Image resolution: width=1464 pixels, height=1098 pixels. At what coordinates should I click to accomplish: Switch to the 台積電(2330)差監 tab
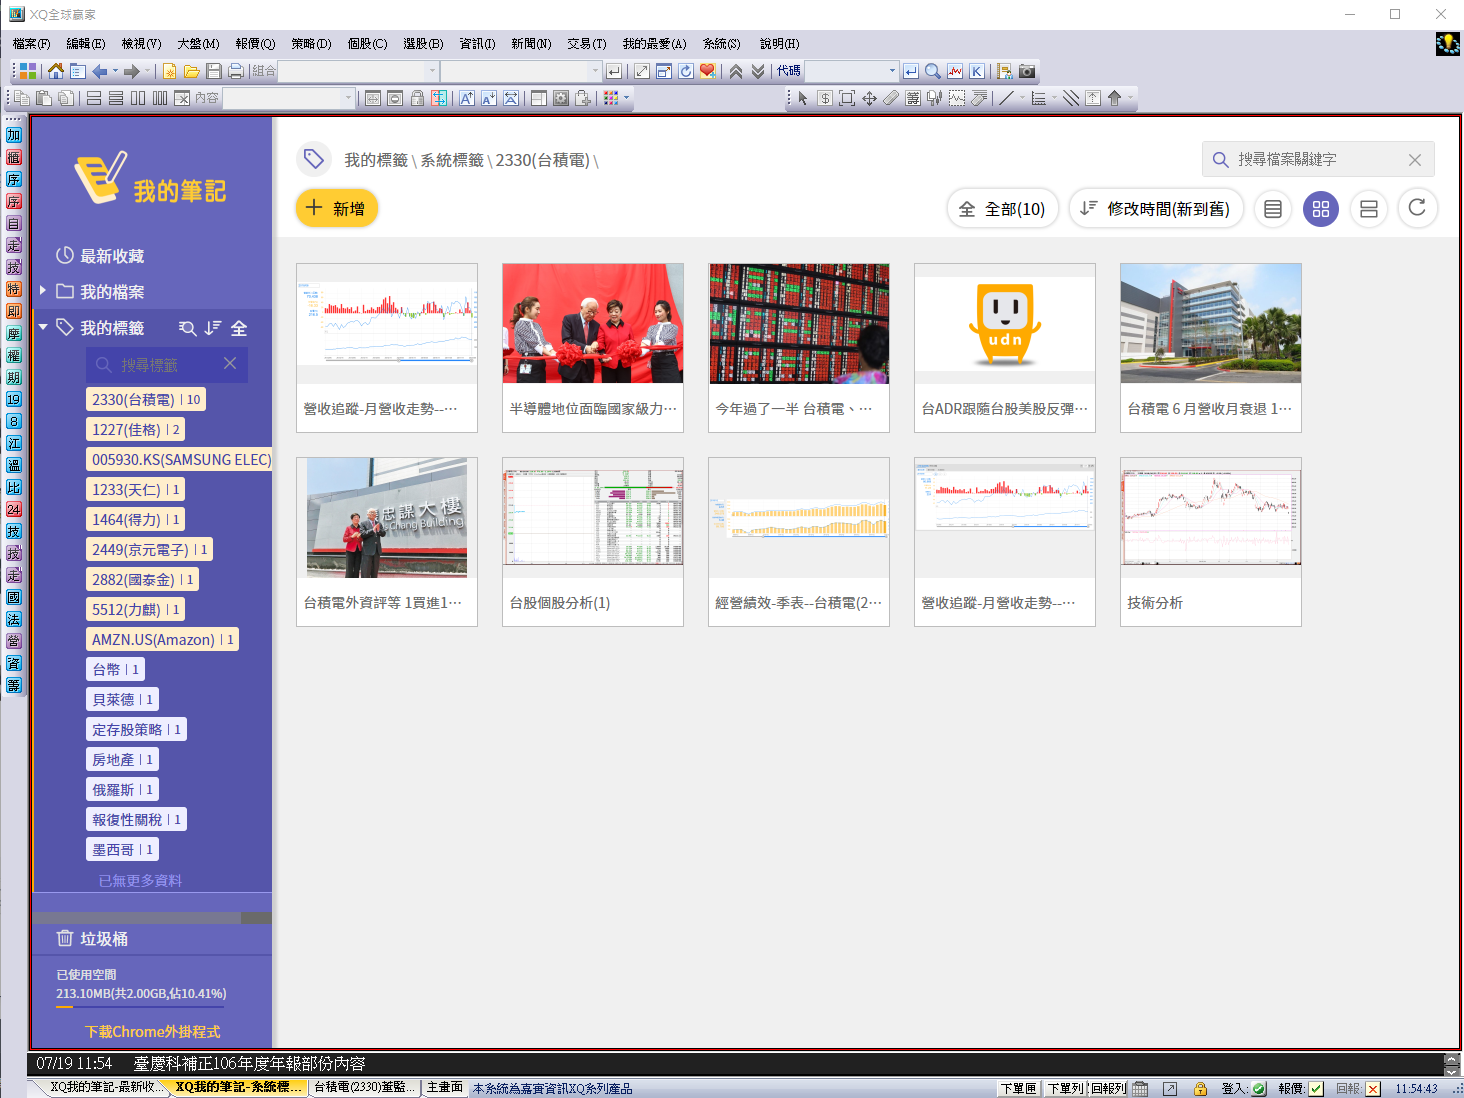click(x=364, y=1088)
